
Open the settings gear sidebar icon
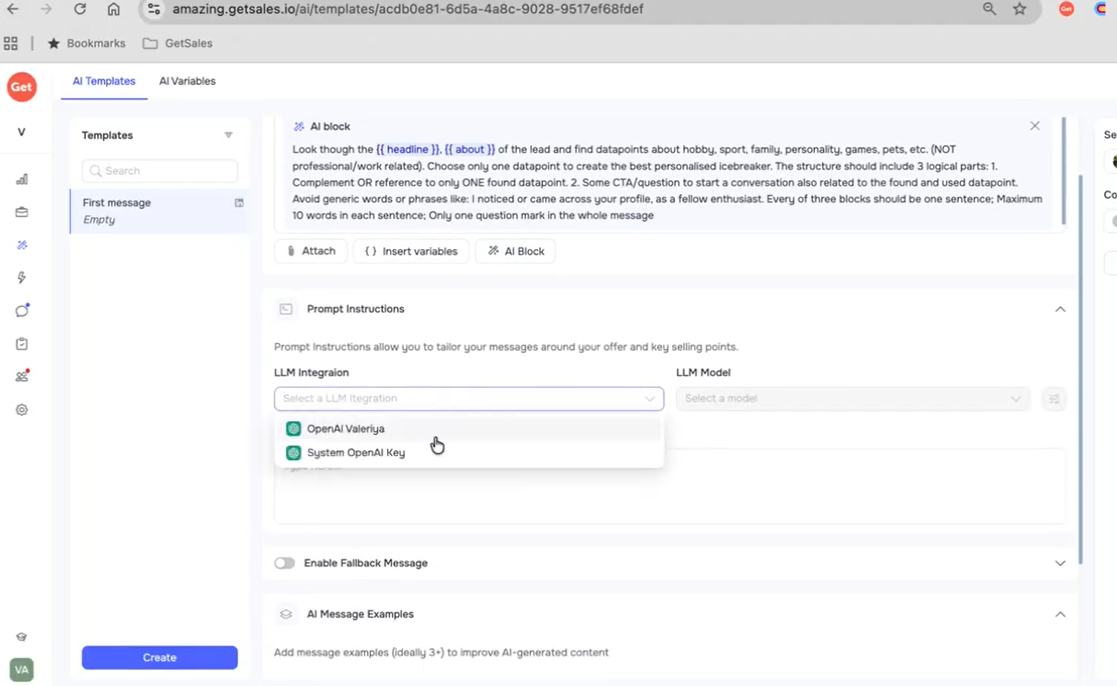point(21,410)
